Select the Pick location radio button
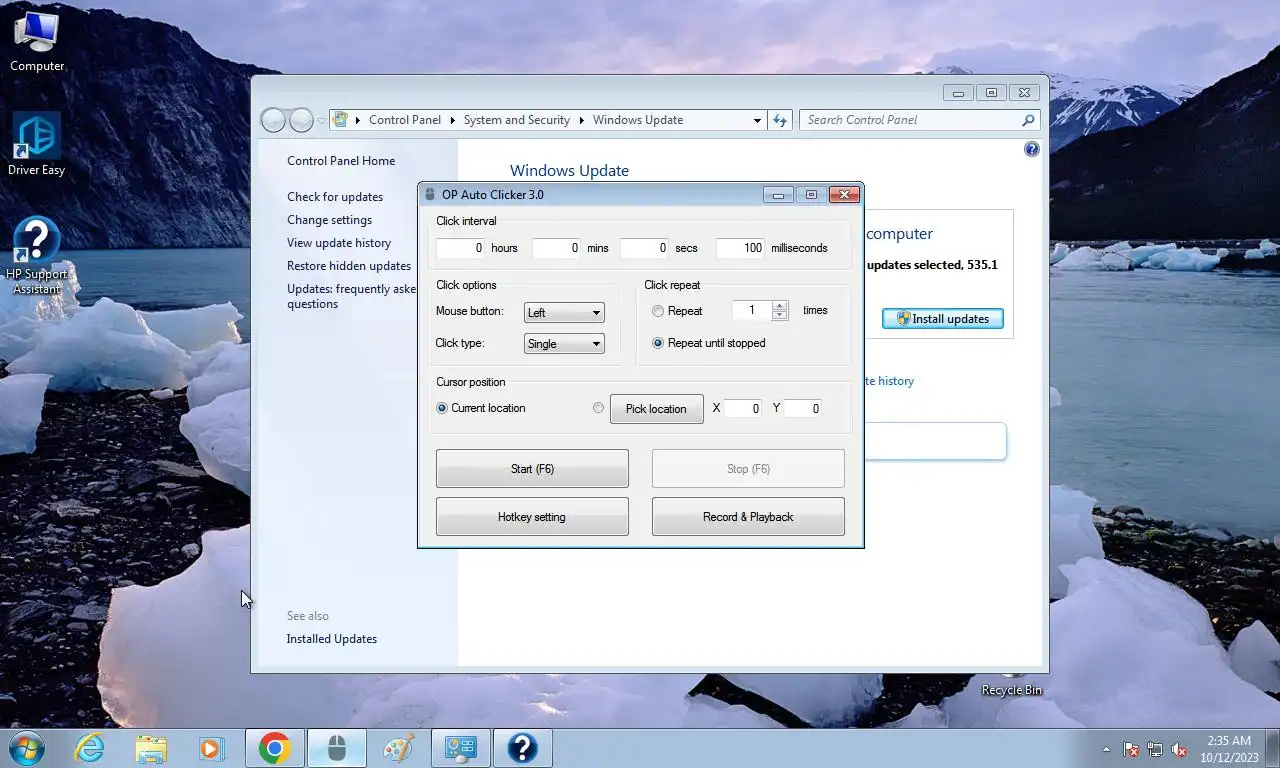1280x768 pixels. tap(598, 408)
